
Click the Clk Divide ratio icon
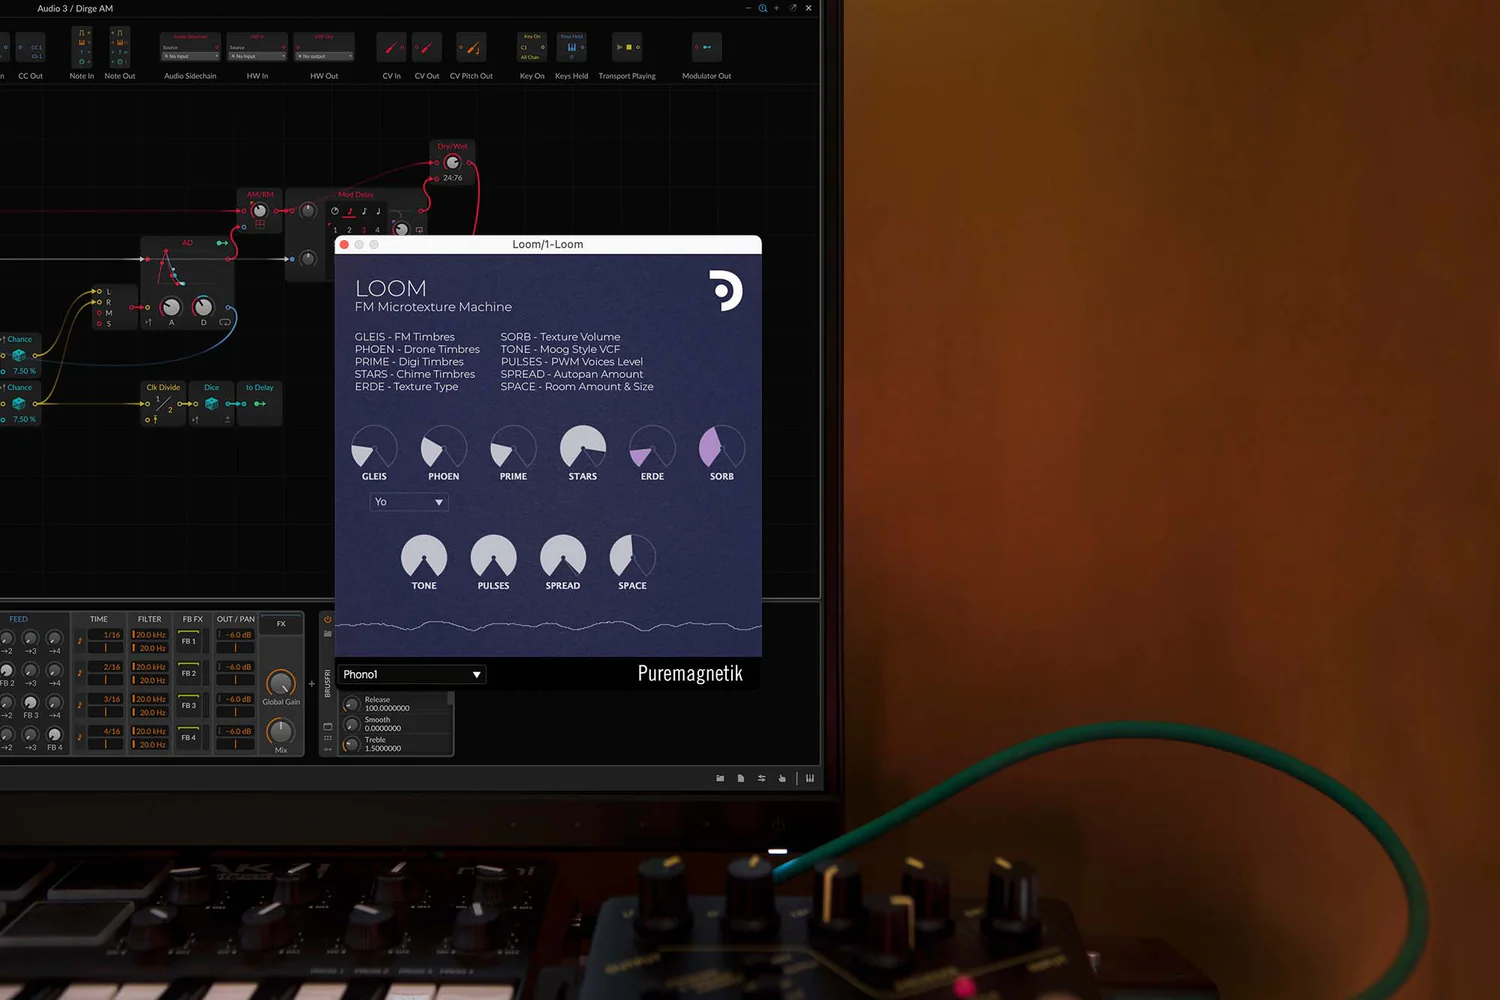pyautogui.click(x=164, y=404)
